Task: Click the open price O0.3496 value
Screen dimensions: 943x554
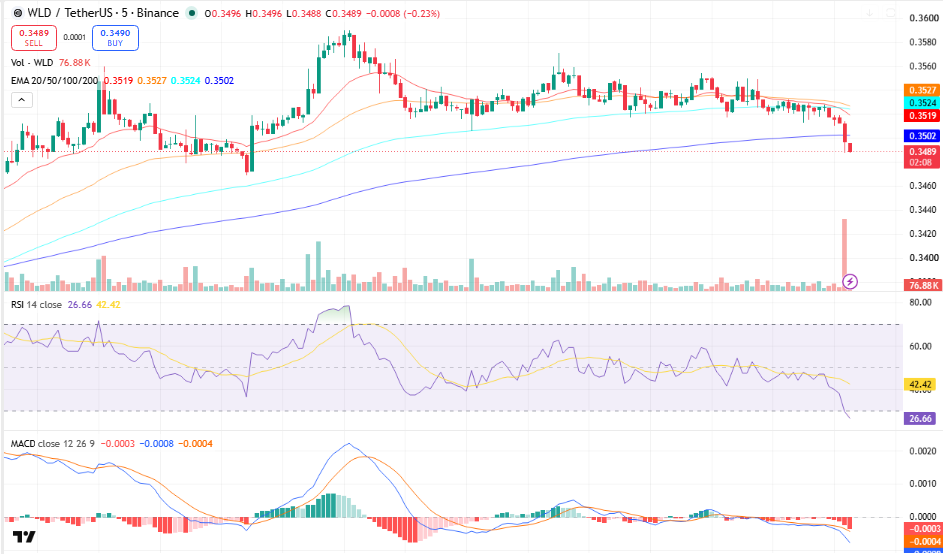Action: tap(224, 13)
